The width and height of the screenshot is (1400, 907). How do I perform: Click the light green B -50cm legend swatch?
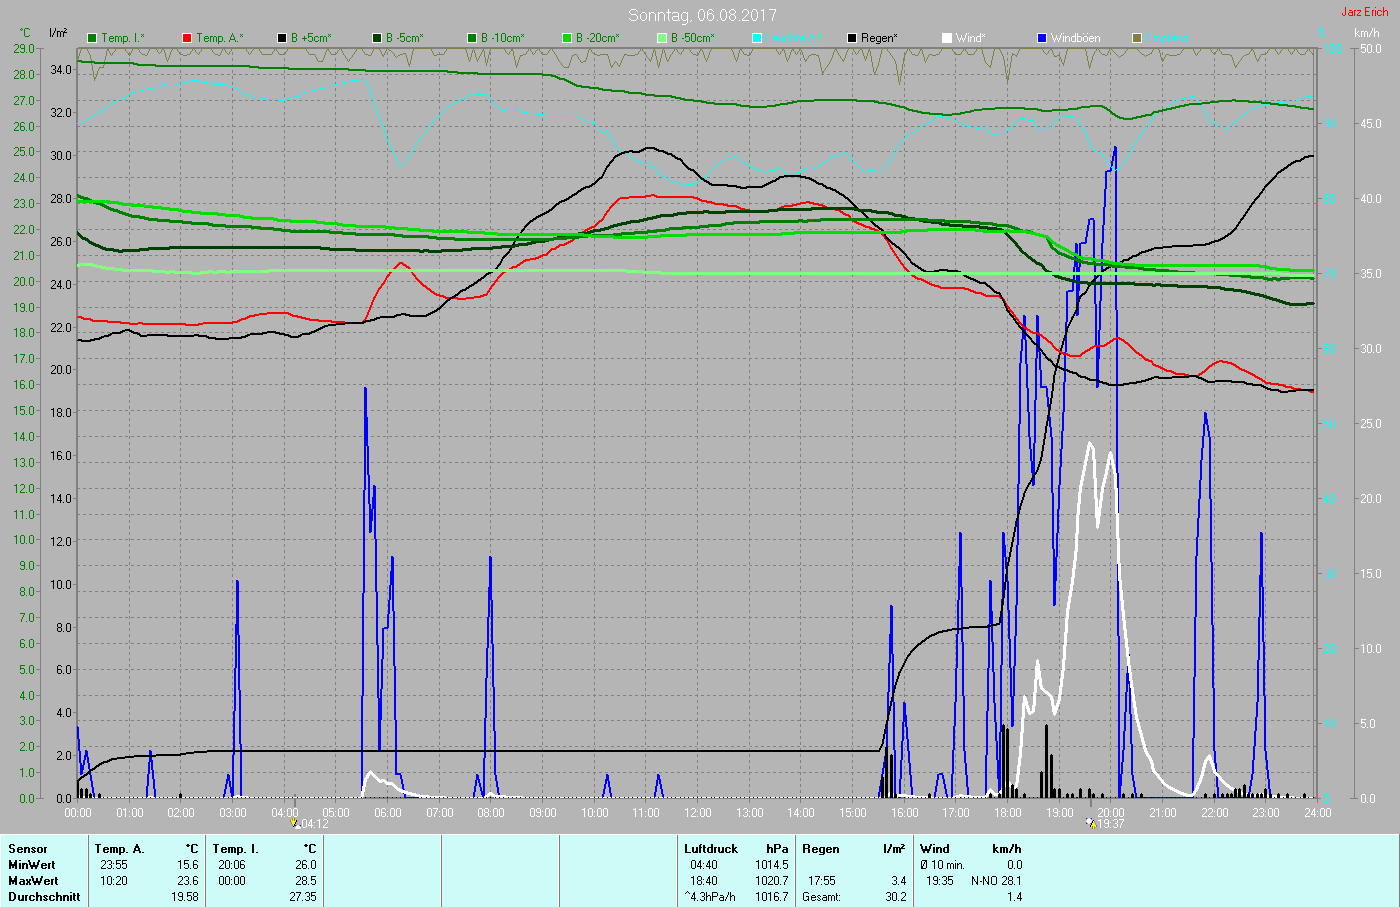[662, 38]
